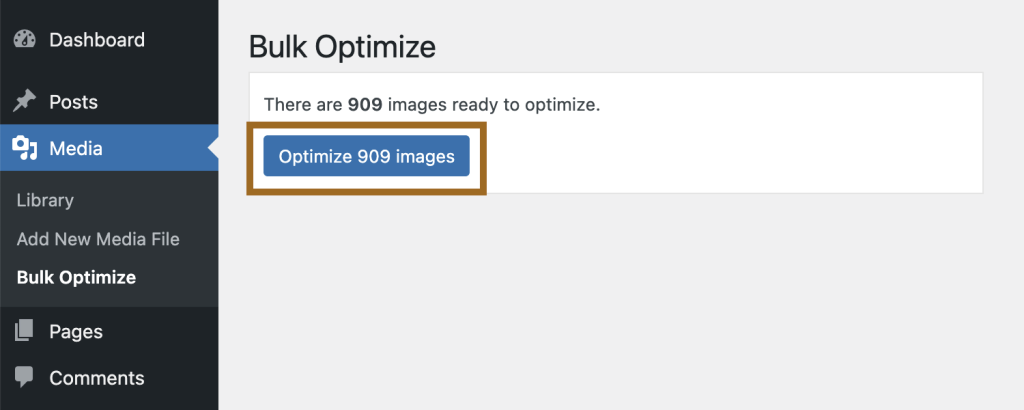1024x410 pixels.
Task: Click the bold 909 count in the message
Action: coord(365,104)
